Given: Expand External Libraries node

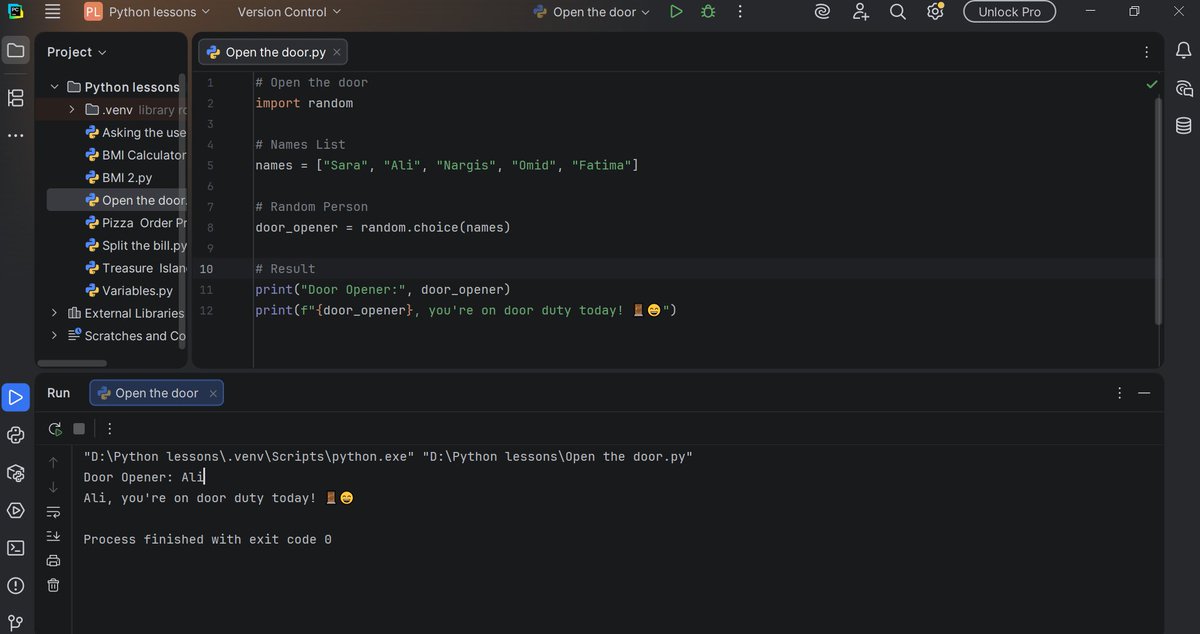Looking at the screenshot, I should point(55,313).
